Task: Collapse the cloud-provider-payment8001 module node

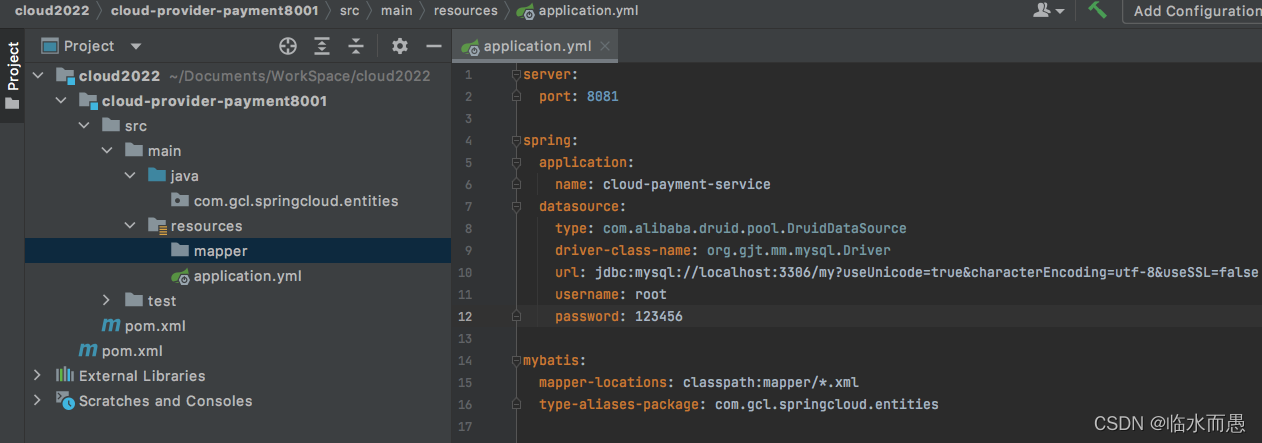Action: click(61, 100)
